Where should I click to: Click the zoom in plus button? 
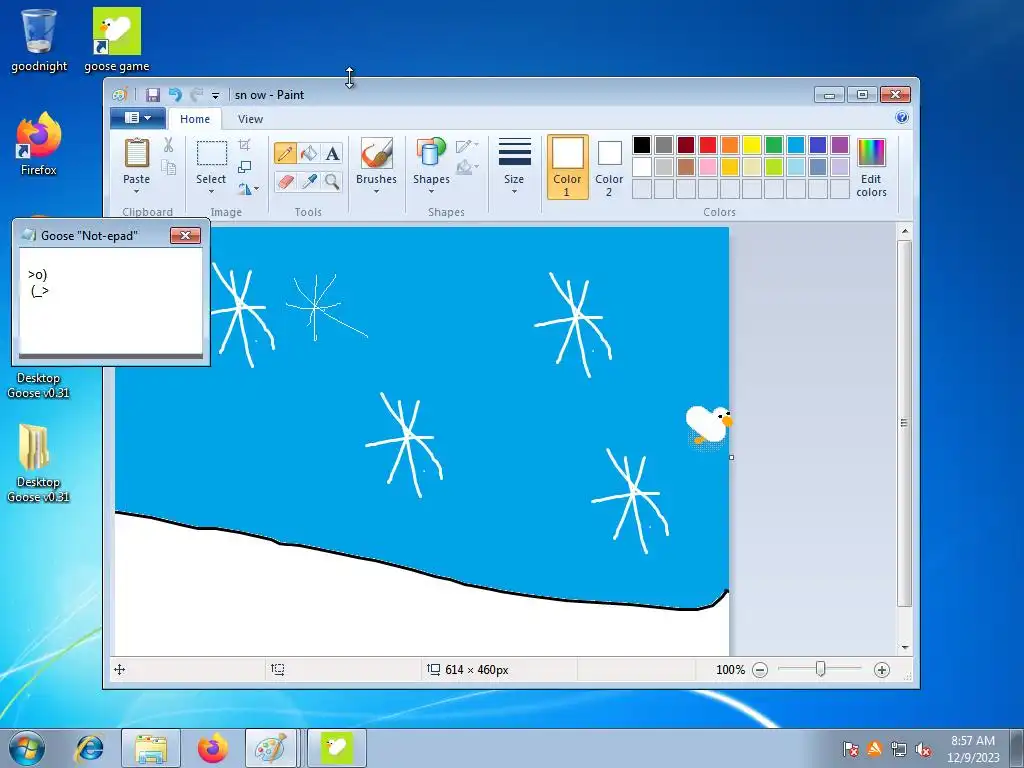[x=882, y=670]
